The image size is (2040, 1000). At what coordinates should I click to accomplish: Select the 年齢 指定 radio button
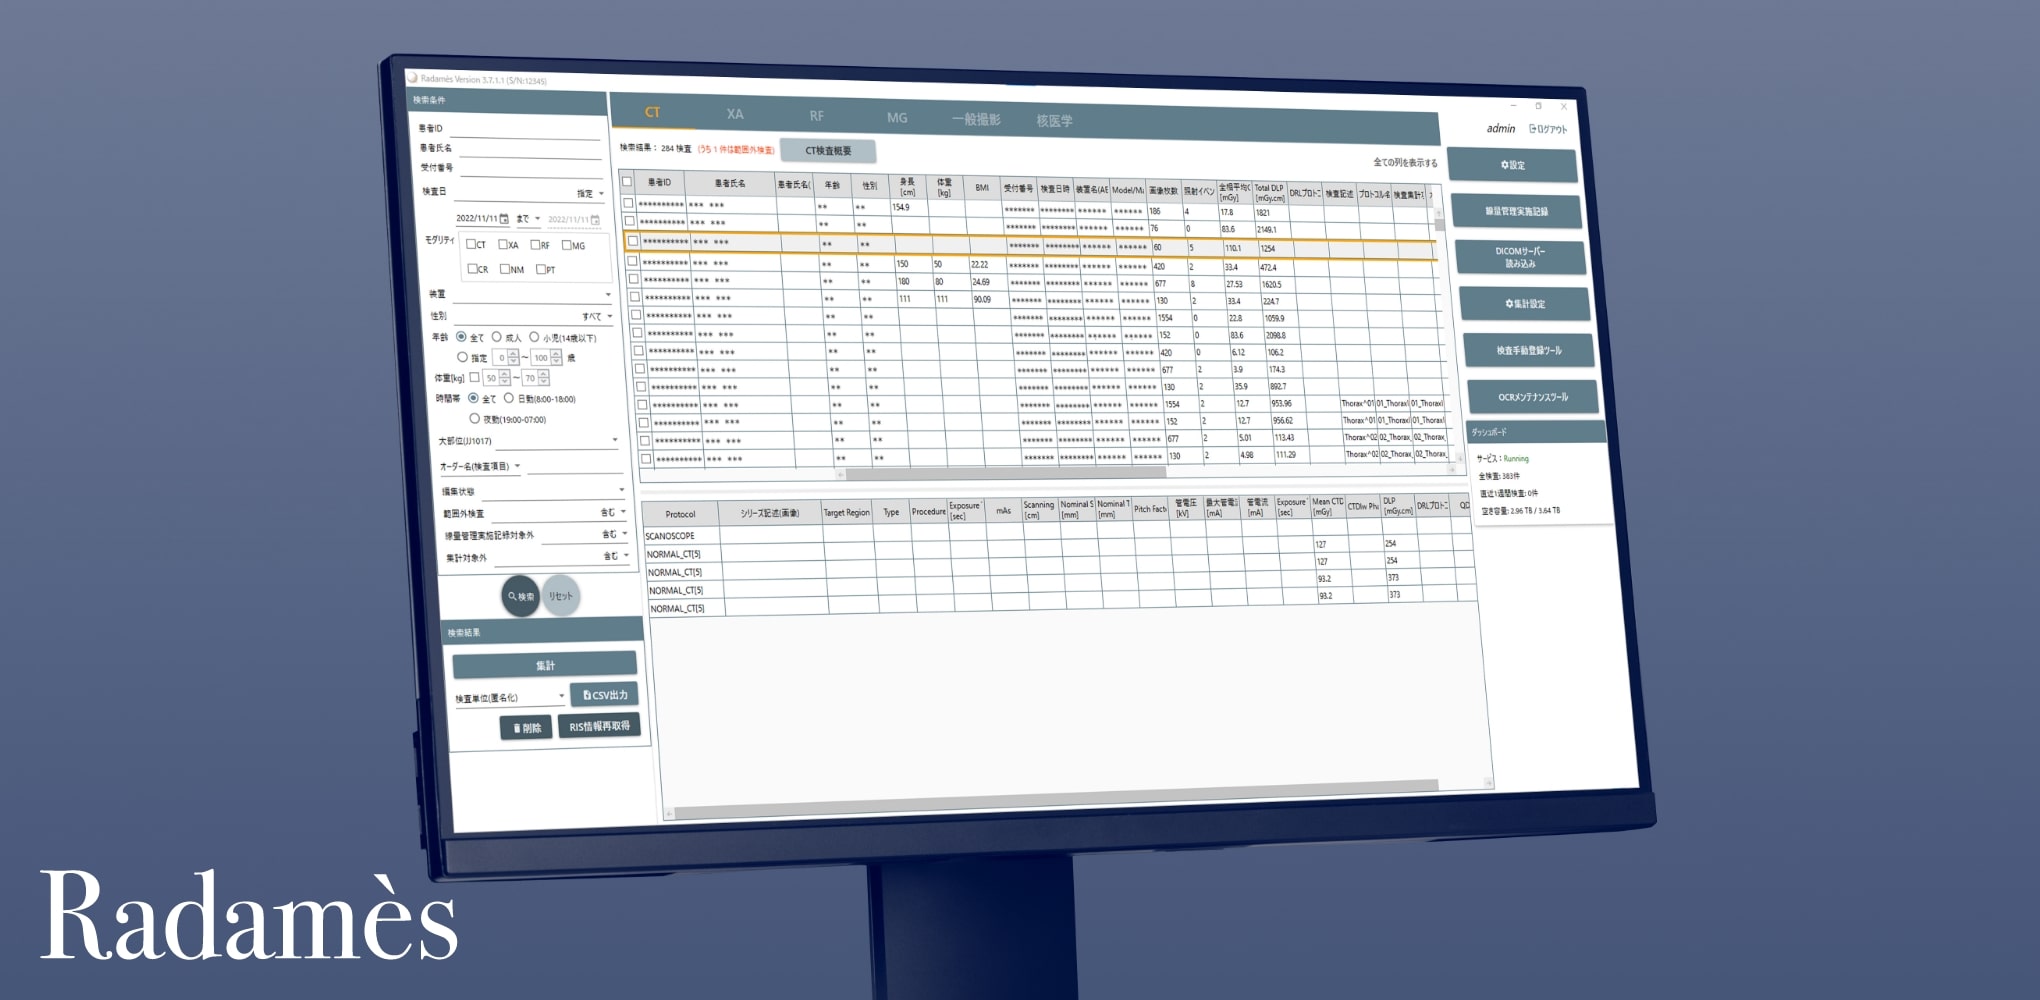(x=462, y=357)
